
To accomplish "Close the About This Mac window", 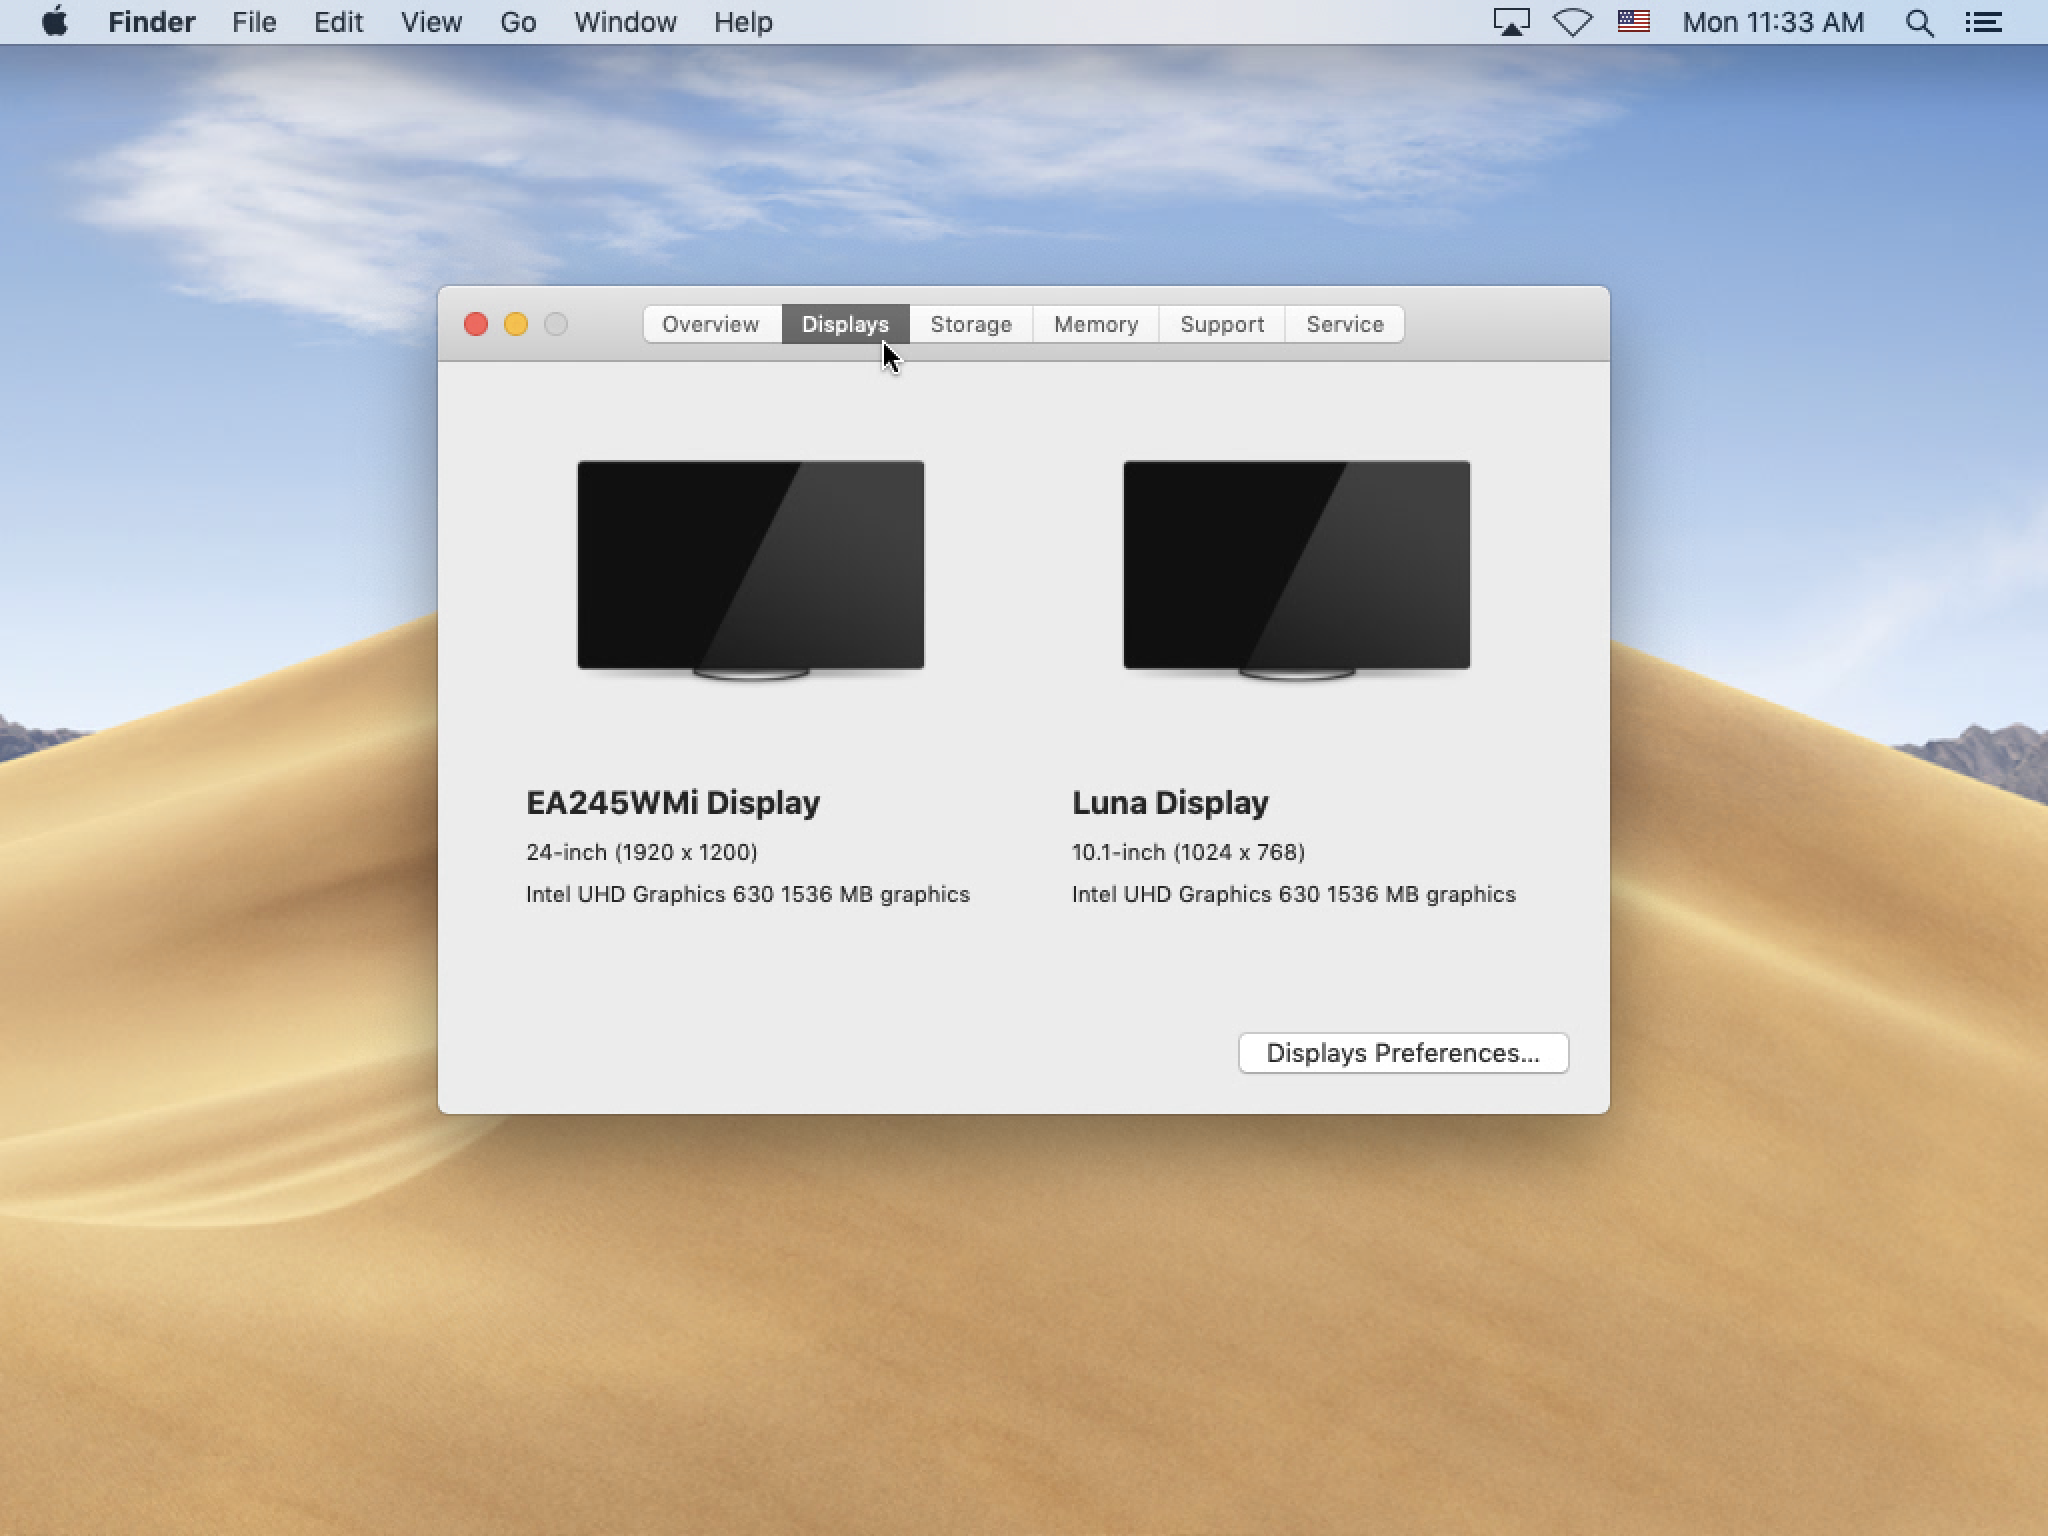I will point(476,324).
